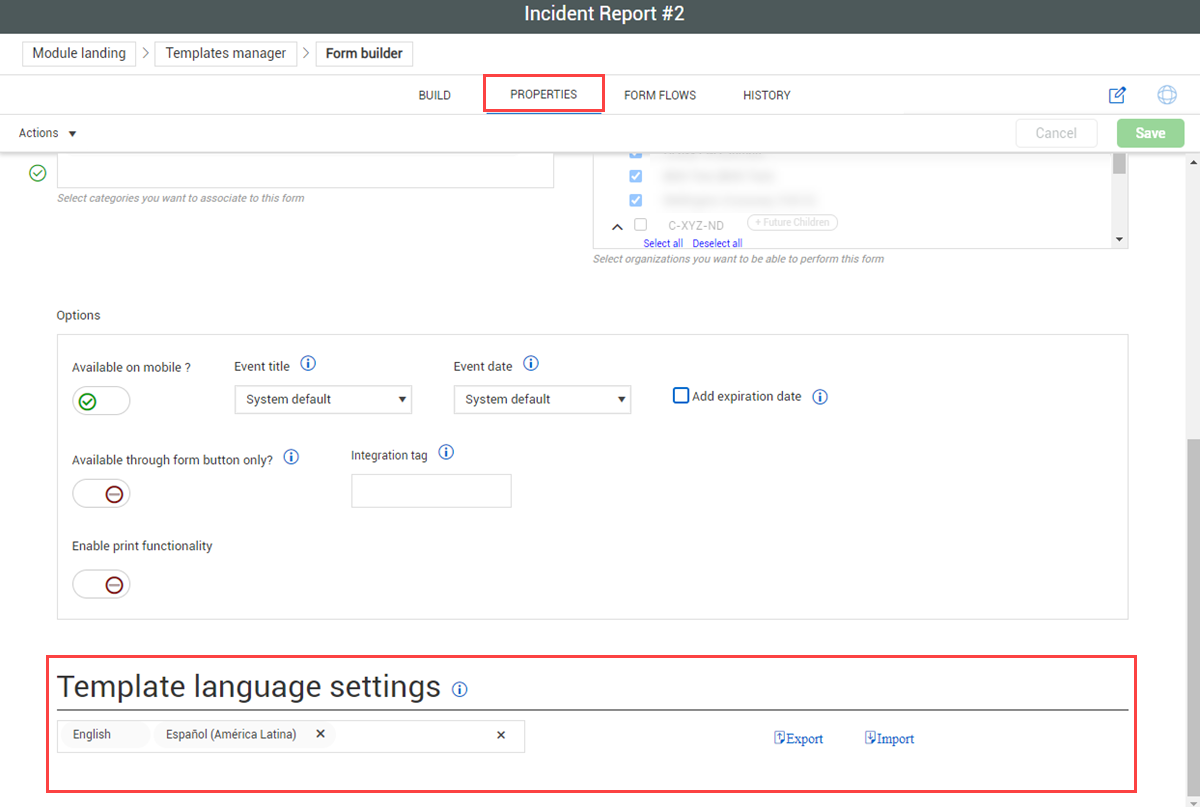1200x807 pixels.
Task: Click green check icon beside categories field
Action: pyautogui.click(x=38, y=173)
